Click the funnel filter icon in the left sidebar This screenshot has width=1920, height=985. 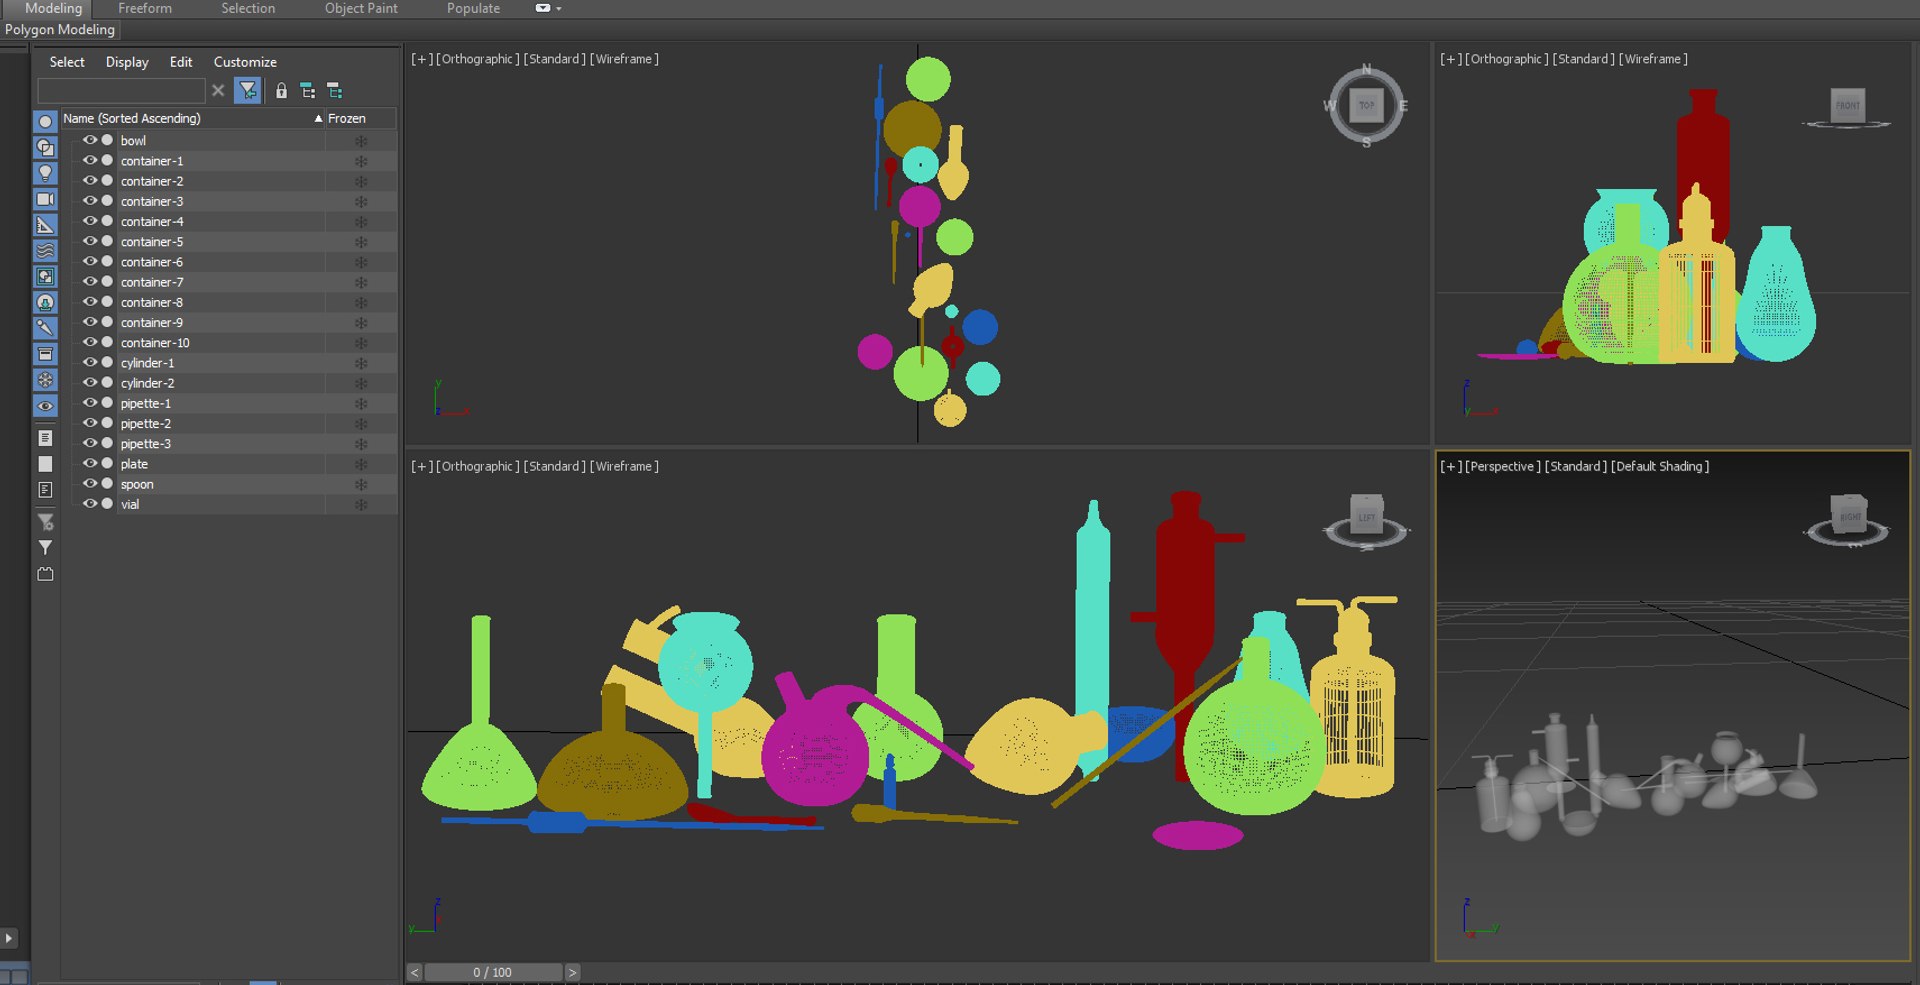(x=45, y=548)
